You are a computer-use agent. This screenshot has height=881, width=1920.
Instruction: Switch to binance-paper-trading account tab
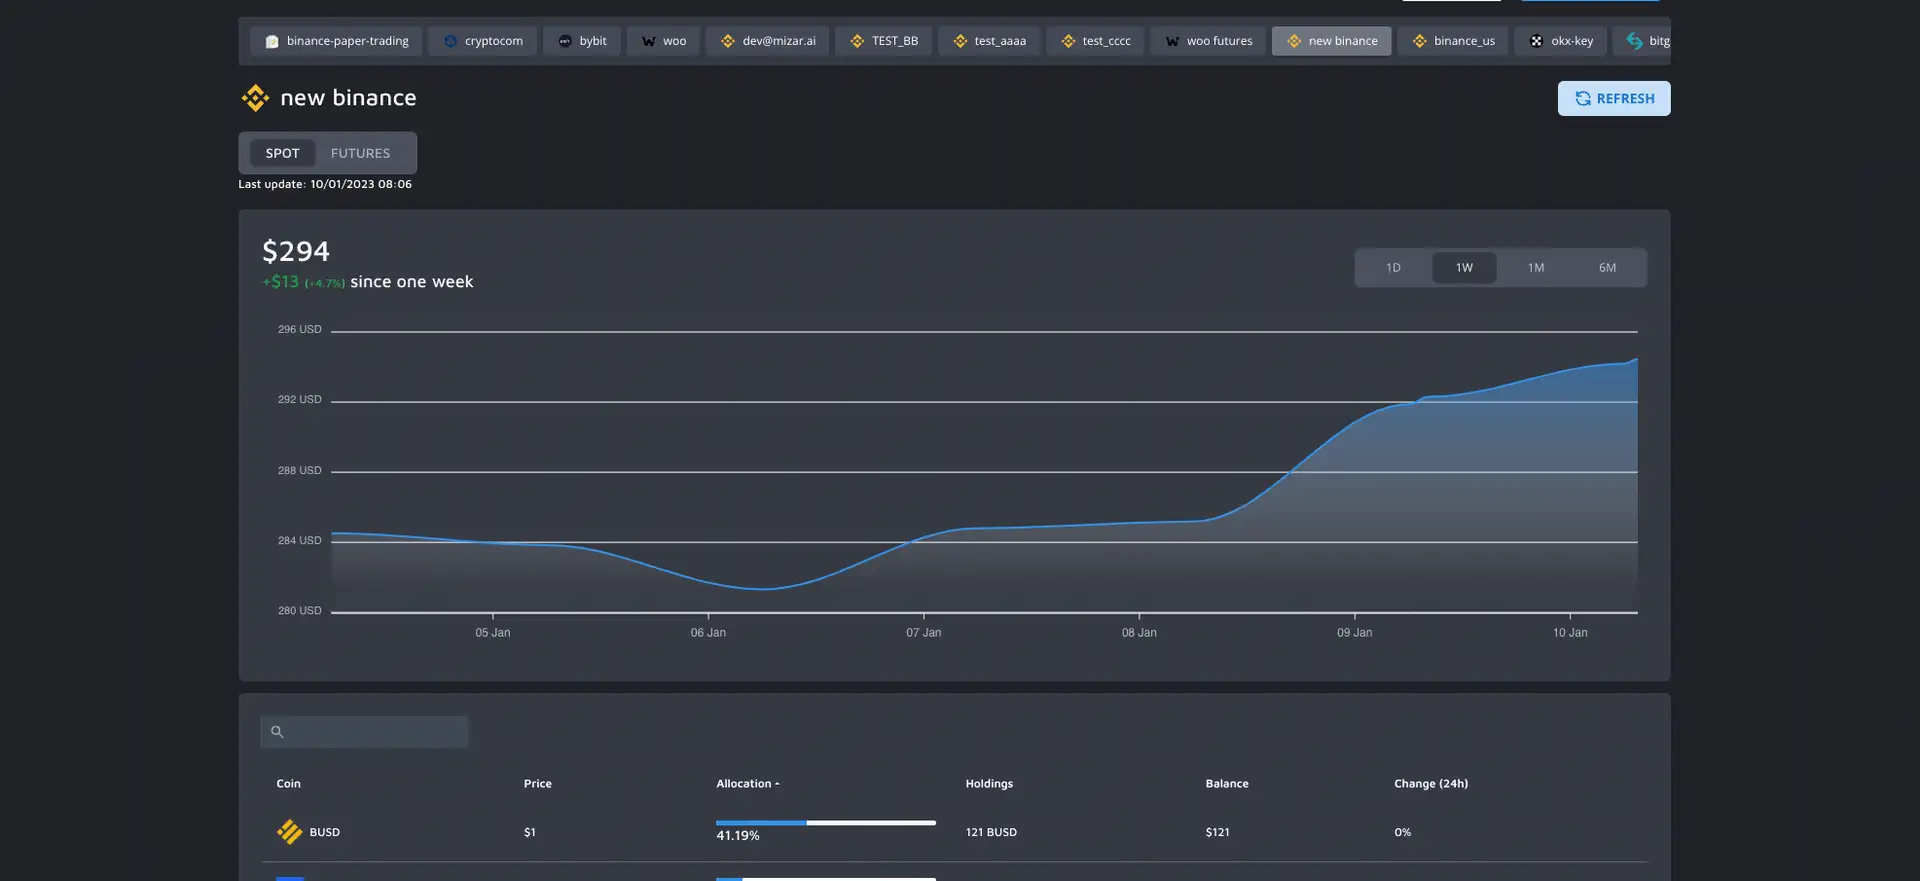pyautogui.click(x=336, y=41)
